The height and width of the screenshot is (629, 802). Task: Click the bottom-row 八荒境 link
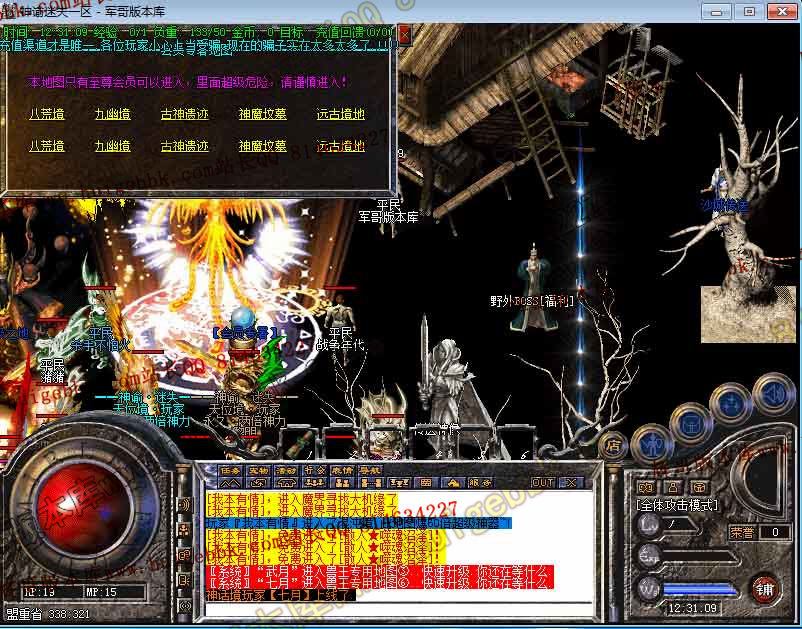pos(47,146)
